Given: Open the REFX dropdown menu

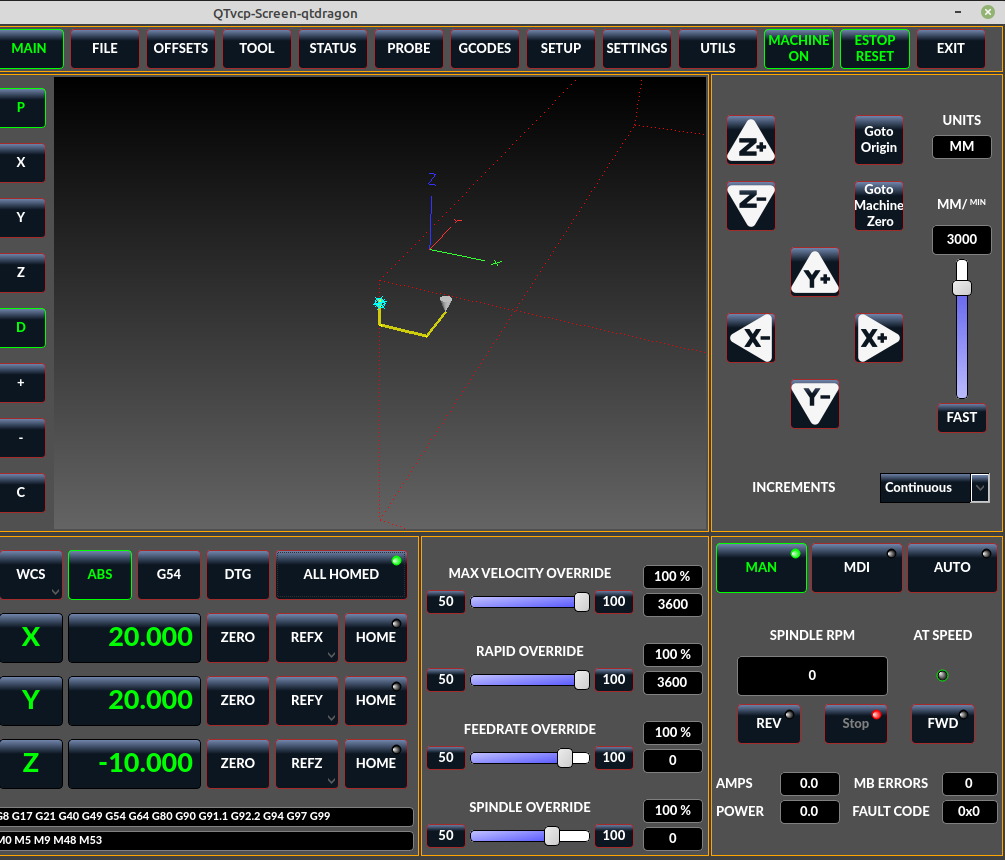Looking at the screenshot, I should point(307,638).
